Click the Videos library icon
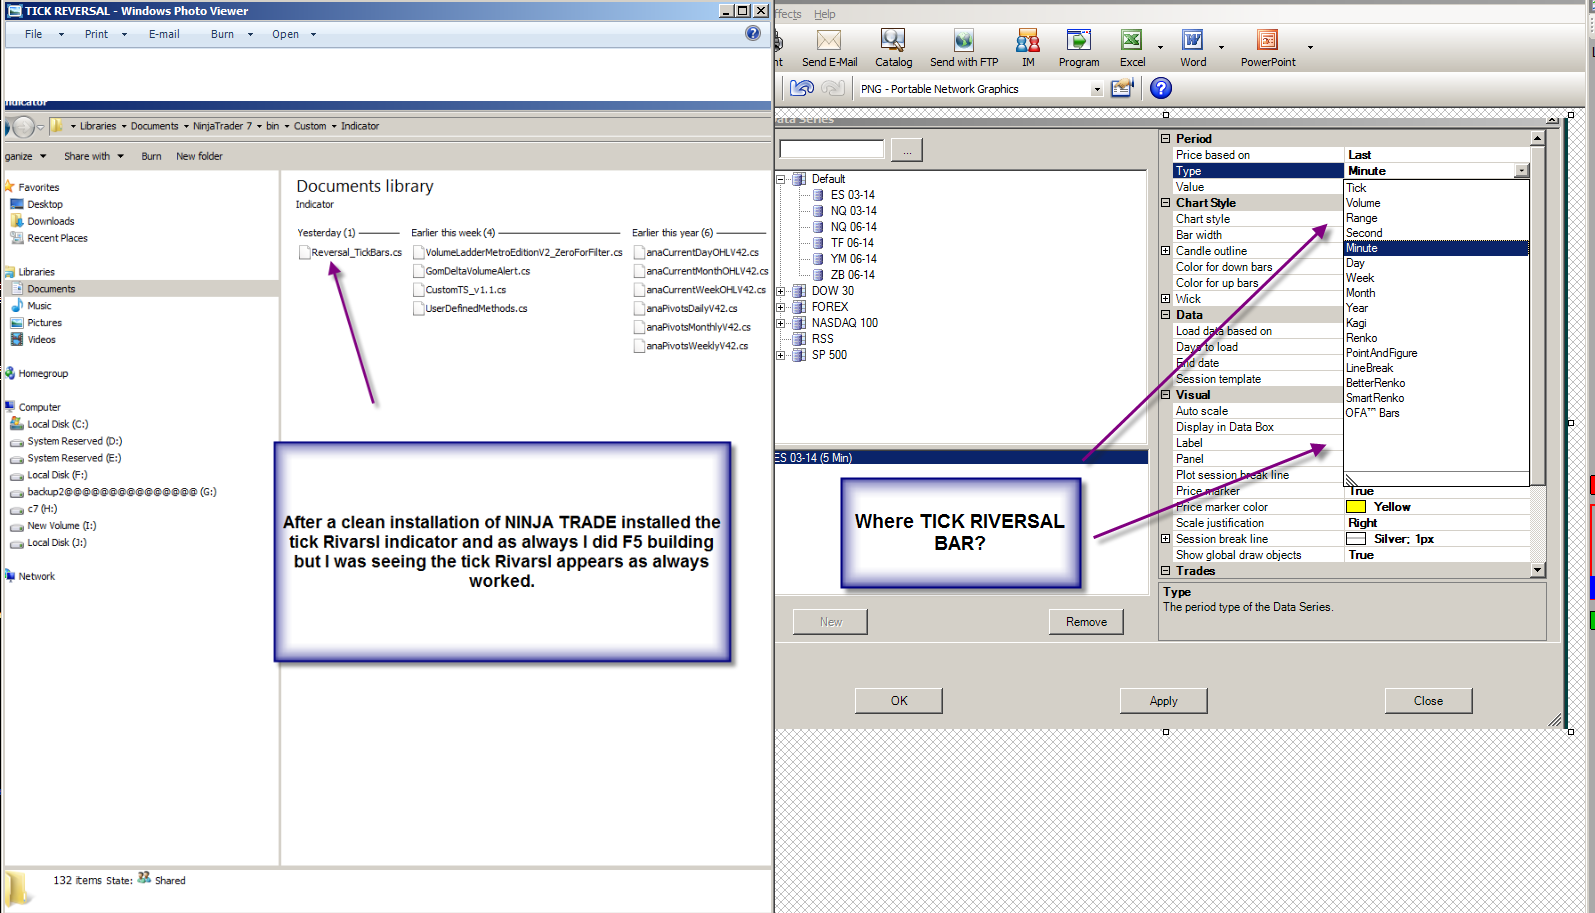This screenshot has height=913, width=1595. [x=17, y=339]
